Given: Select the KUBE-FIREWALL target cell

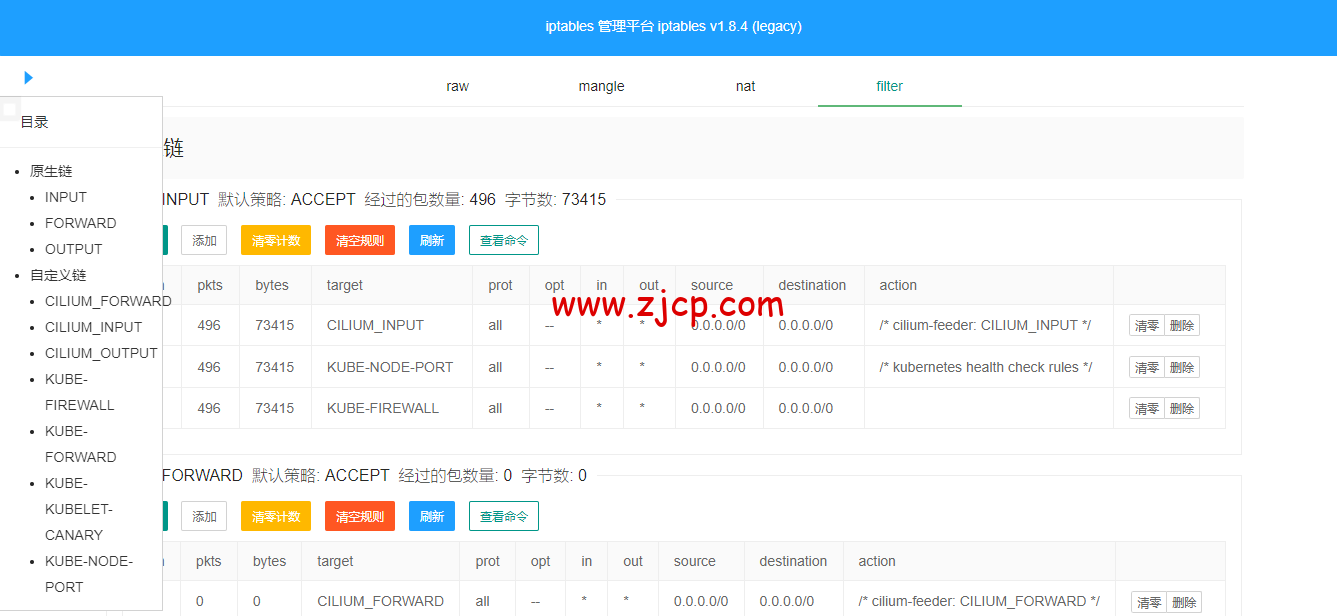Looking at the screenshot, I should pyautogui.click(x=392, y=408).
